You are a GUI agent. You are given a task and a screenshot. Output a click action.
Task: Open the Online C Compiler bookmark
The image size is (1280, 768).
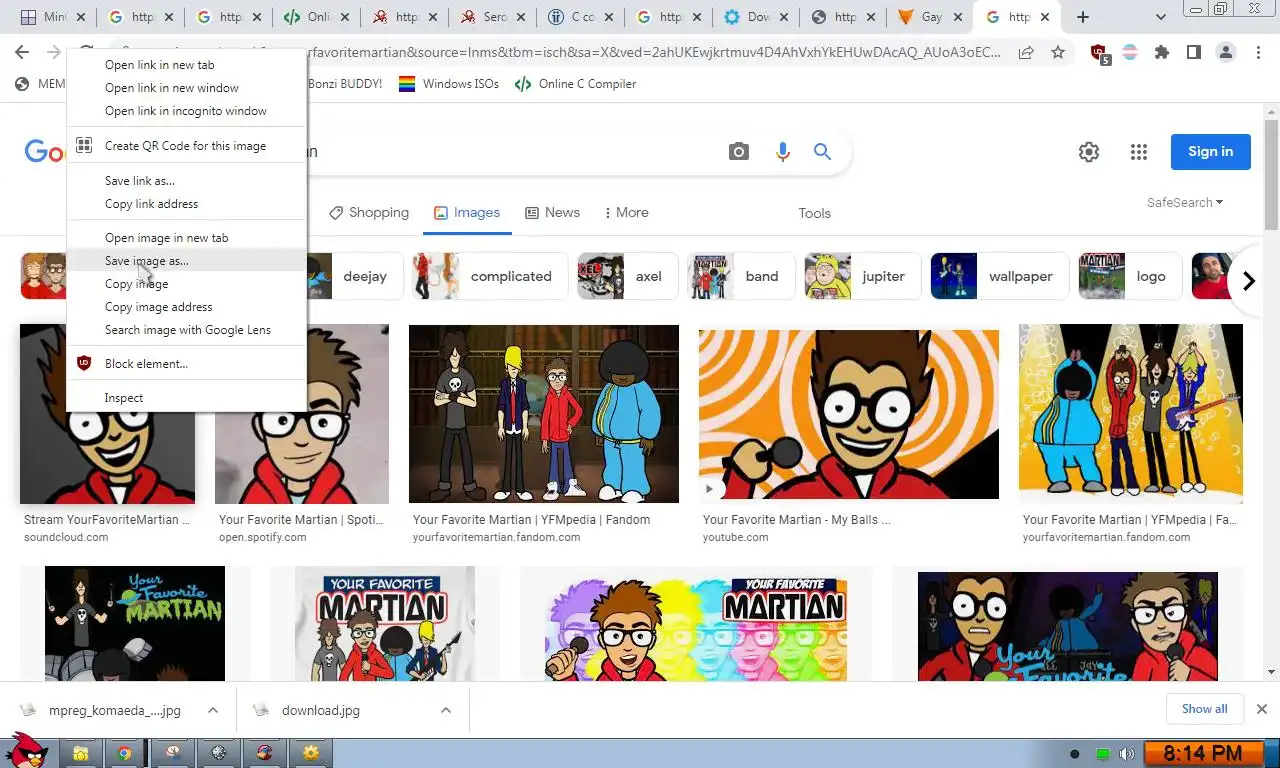click(575, 84)
